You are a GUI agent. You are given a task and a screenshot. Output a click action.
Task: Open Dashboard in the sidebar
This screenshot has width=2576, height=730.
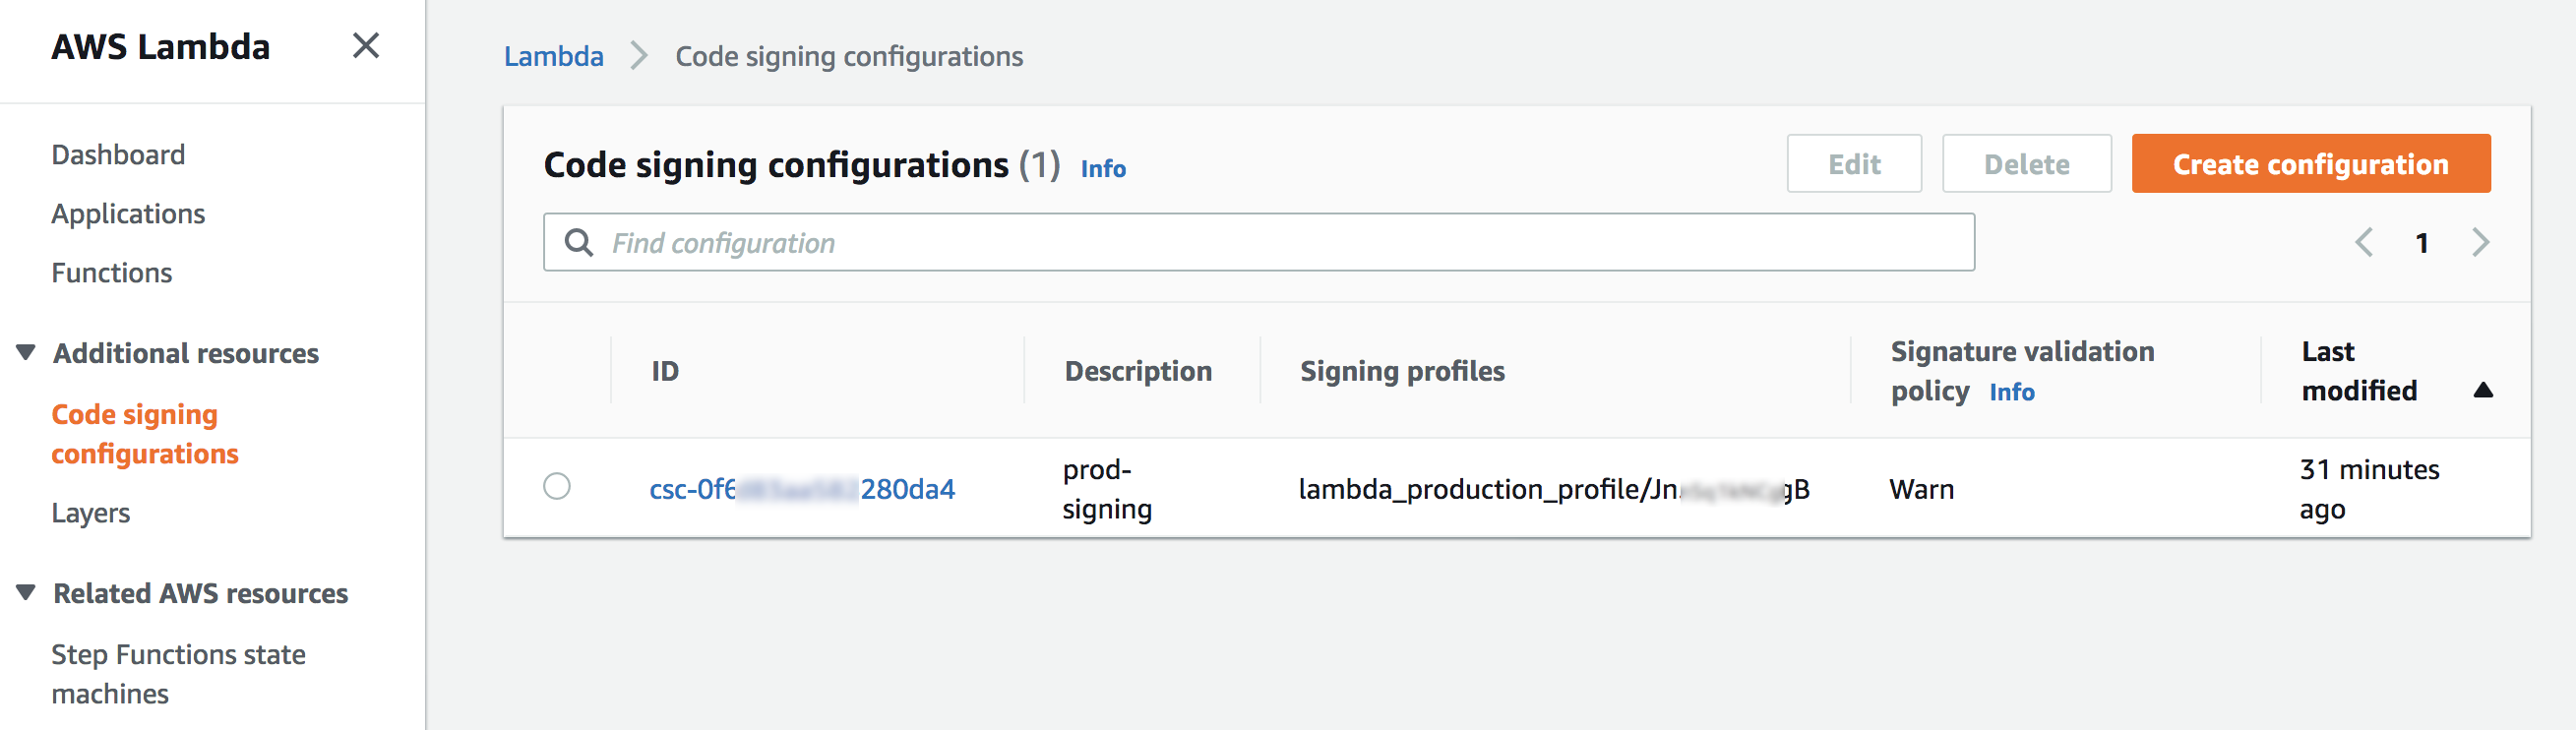(118, 155)
